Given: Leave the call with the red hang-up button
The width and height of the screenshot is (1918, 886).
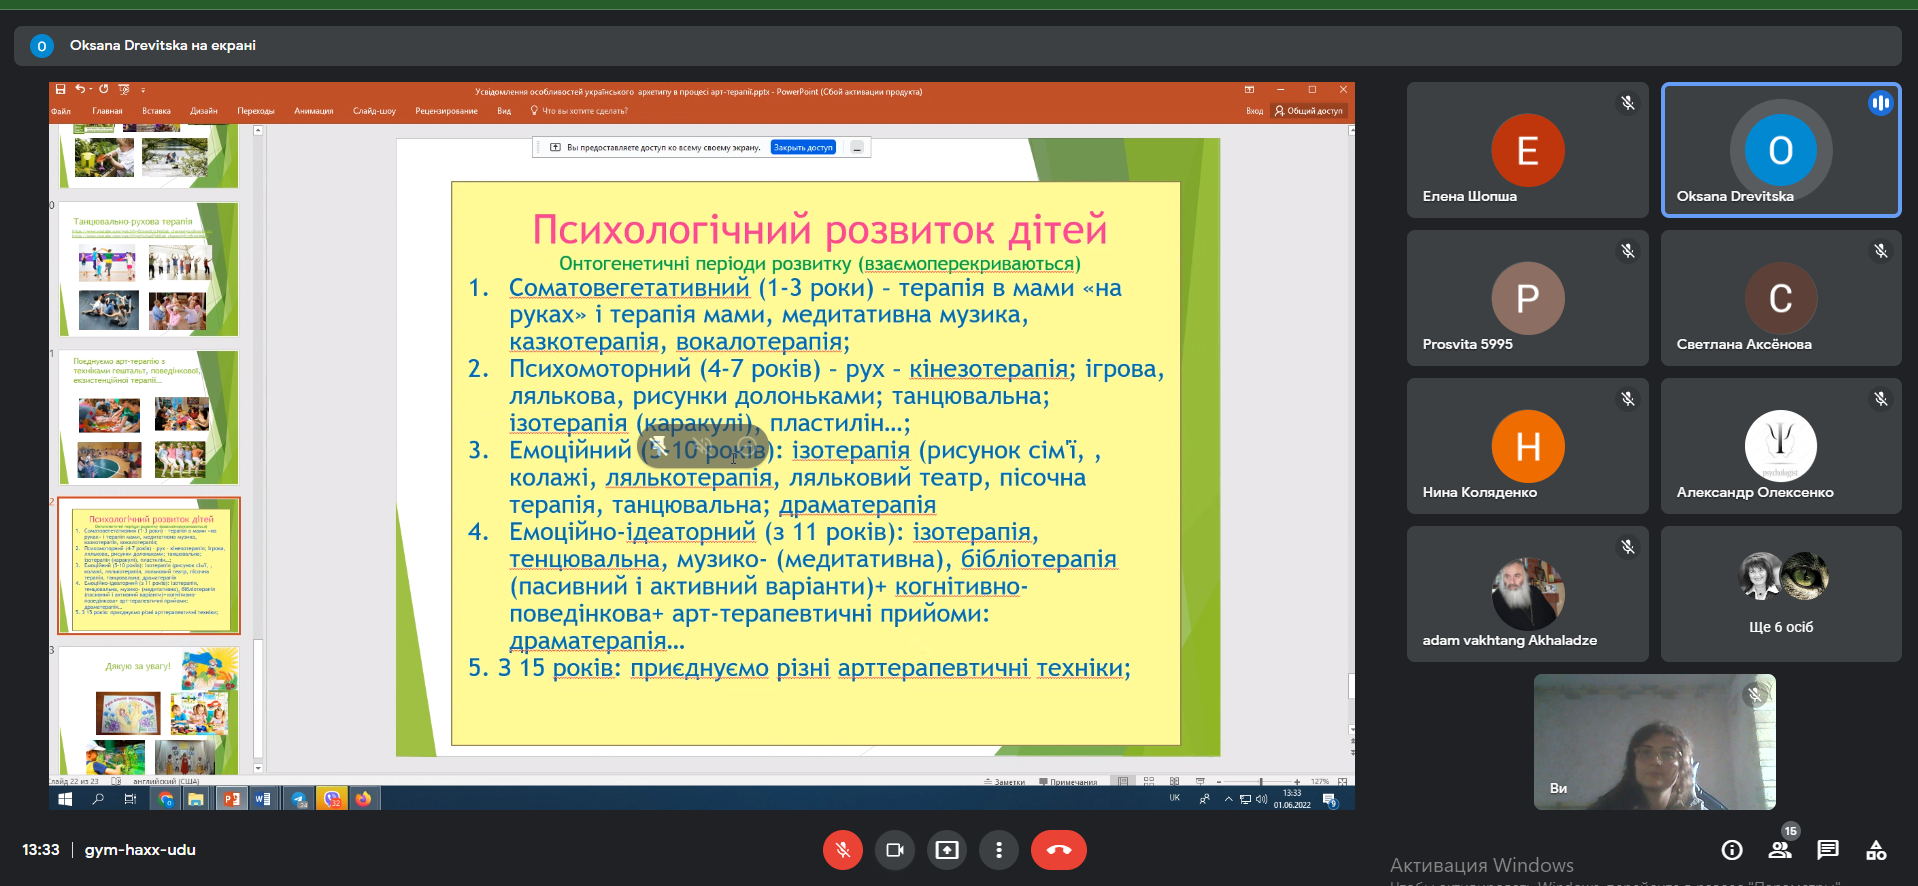Looking at the screenshot, I should coord(1058,850).
